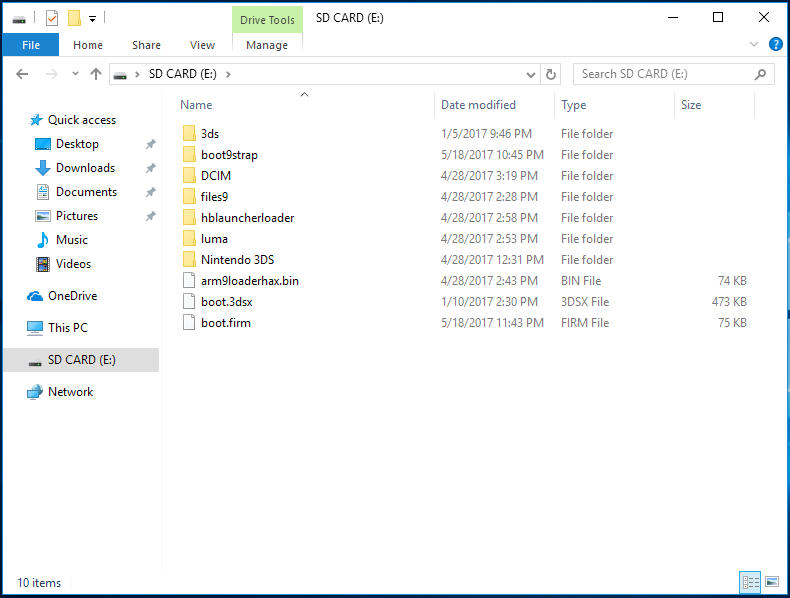Expand the chevron after SD CARD (E:) in address bar
The height and width of the screenshot is (598, 790).
click(x=228, y=75)
